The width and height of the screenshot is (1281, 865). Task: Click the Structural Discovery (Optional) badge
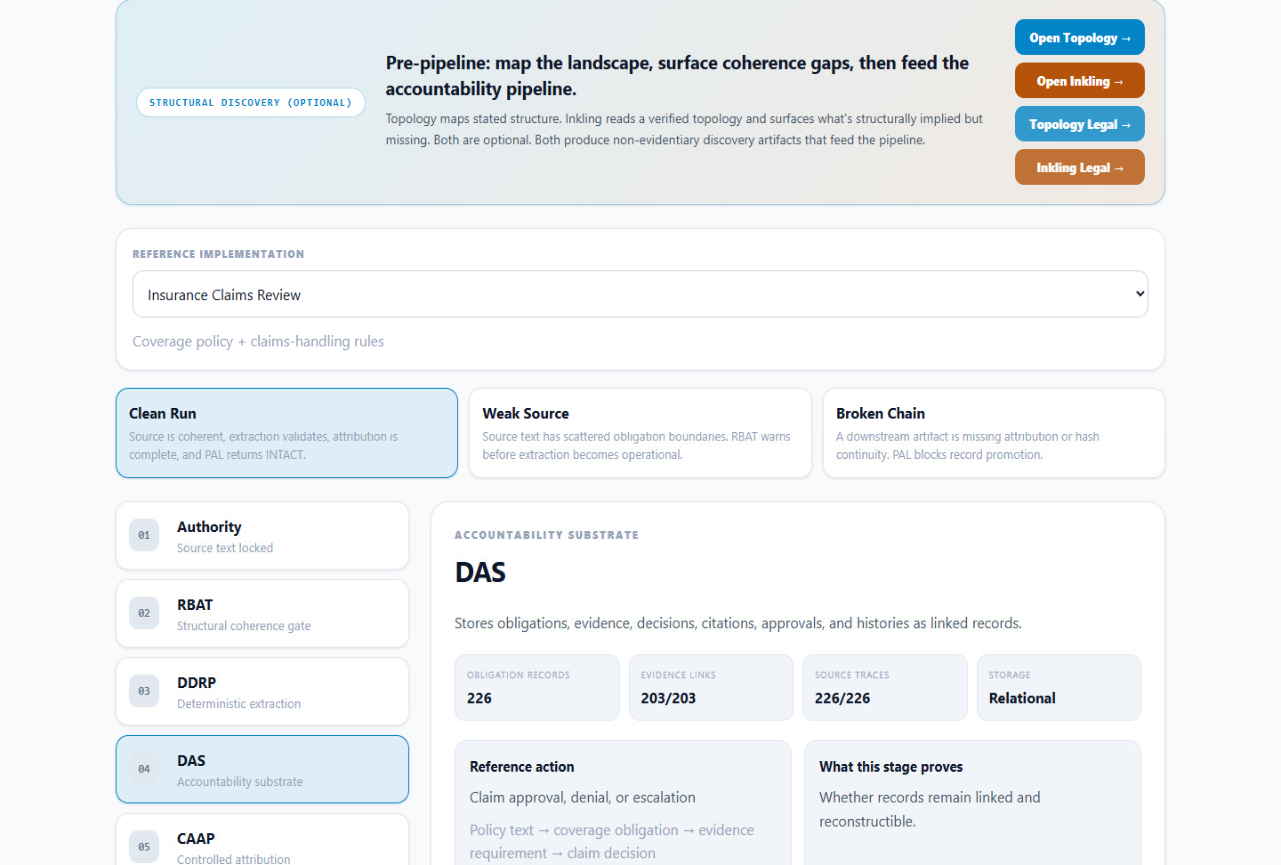[251, 102]
